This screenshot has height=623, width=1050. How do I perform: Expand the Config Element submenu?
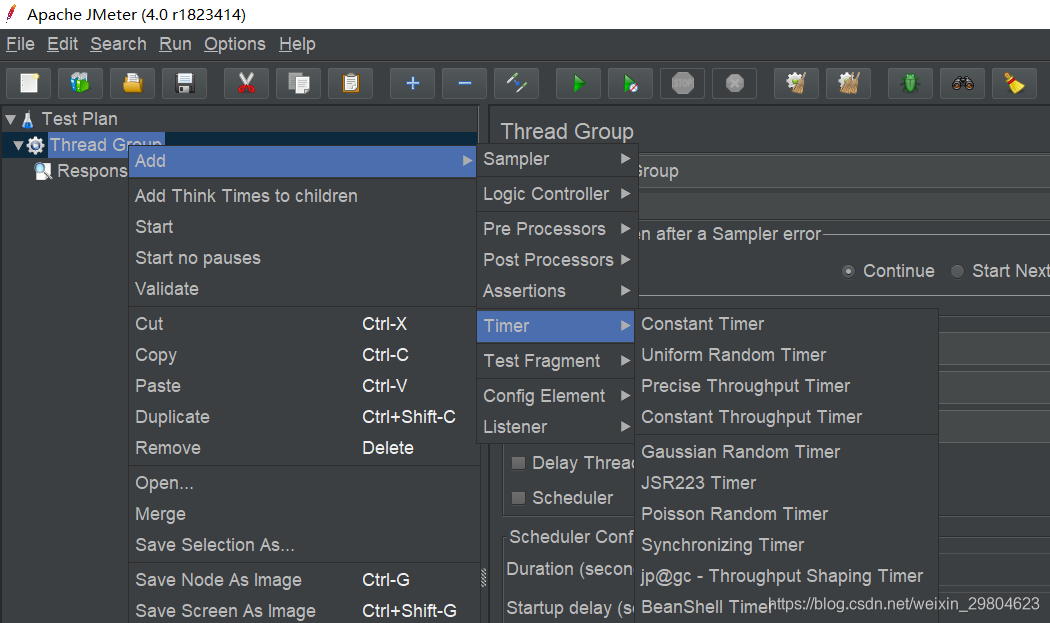click(x=556, y=396)
